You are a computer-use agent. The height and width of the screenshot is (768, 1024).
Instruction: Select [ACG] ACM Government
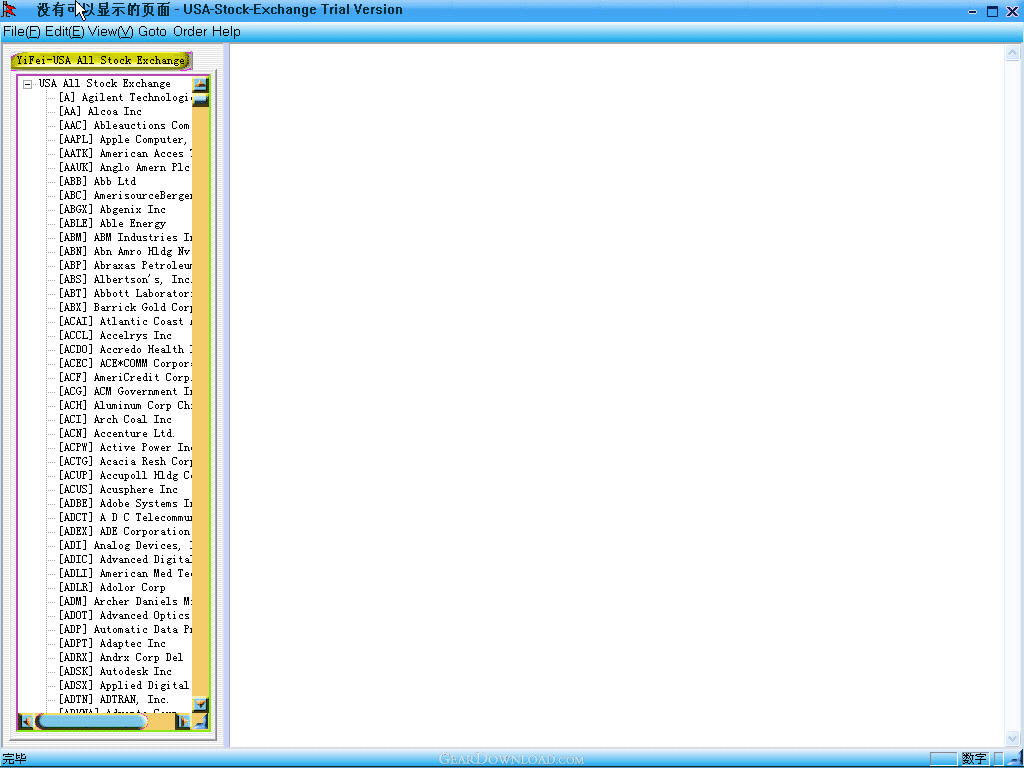pyautogui.click(x=125, y=391)
